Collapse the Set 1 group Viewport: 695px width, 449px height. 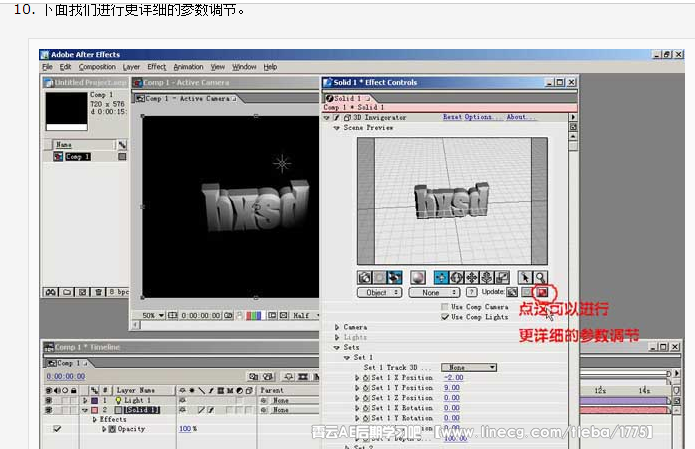(347, 358)
